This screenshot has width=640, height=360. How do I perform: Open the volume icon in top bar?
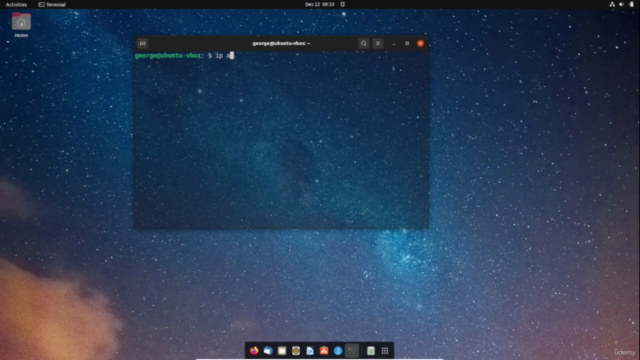(x=621, y=4)
